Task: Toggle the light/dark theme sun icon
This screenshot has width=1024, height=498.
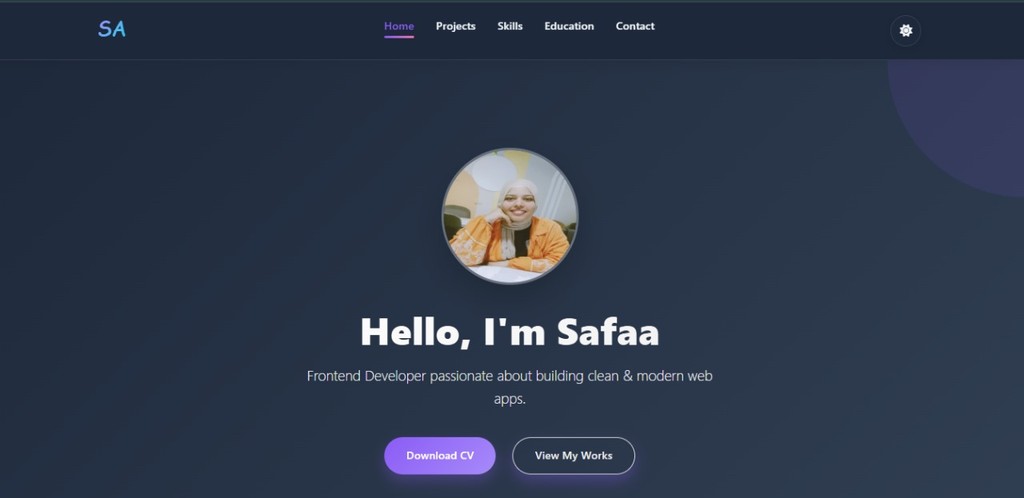Action: point(905,31)
